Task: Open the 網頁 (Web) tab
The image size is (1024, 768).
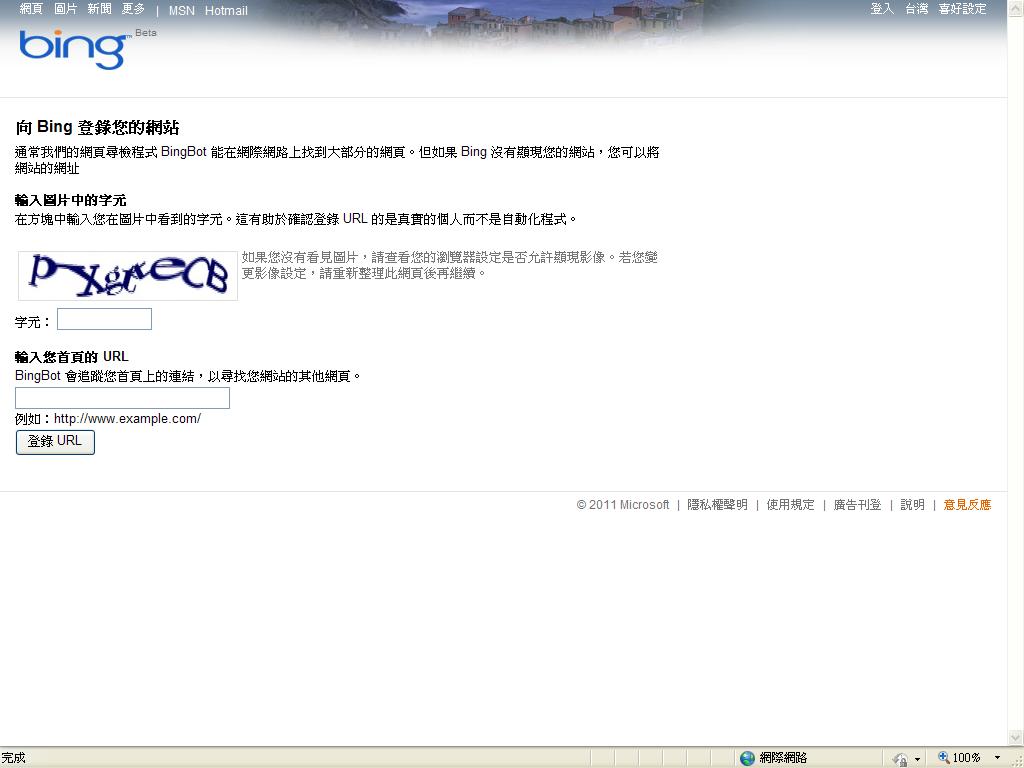Action: click(x=31, y=9)
